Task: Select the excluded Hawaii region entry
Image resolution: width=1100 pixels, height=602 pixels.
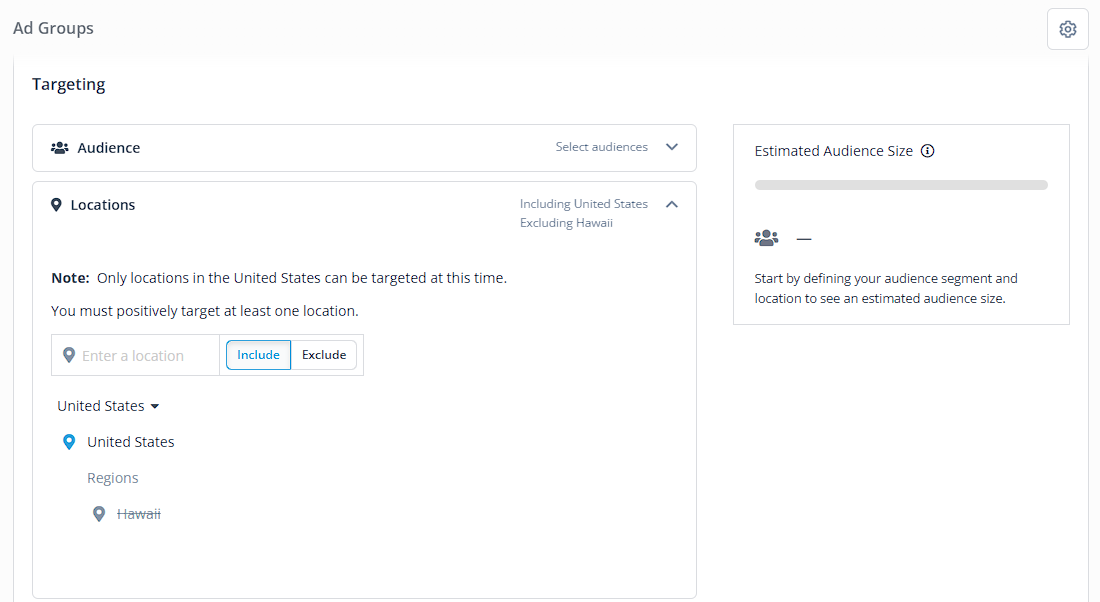Action: [138, 514]
